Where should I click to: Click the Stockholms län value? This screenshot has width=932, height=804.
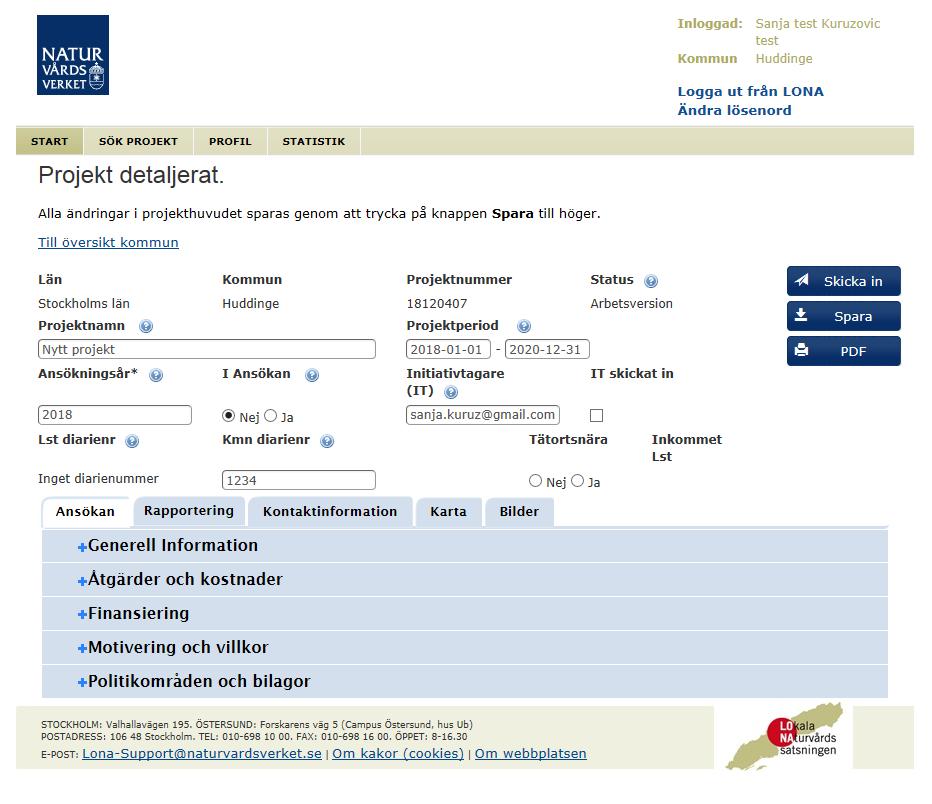(x=84, y=304)
